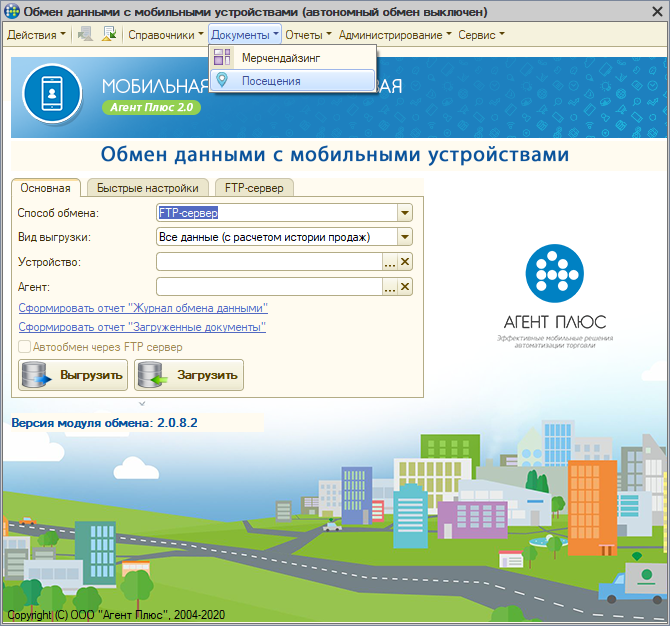Collapse the Документы menu
Screen dimensions: 670x626
coord(245,35)
